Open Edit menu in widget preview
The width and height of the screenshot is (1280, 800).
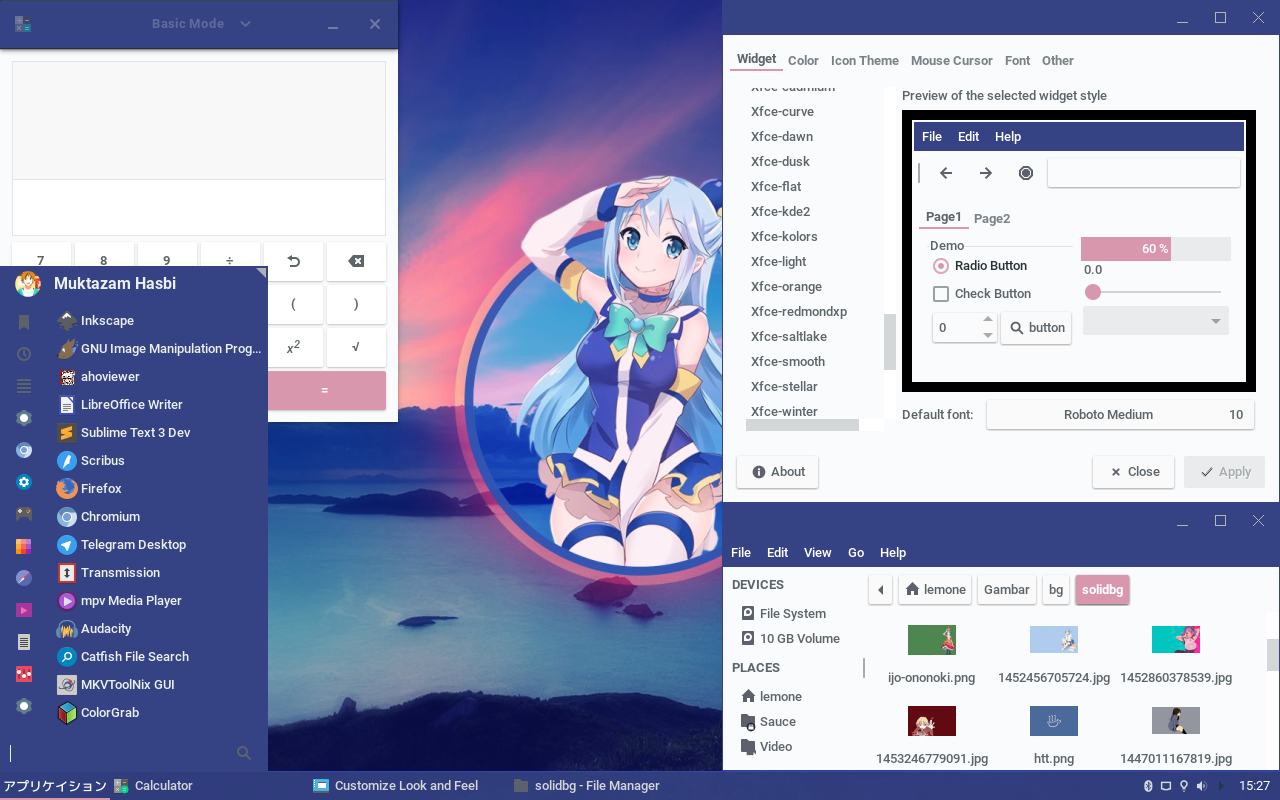[968, 137]
